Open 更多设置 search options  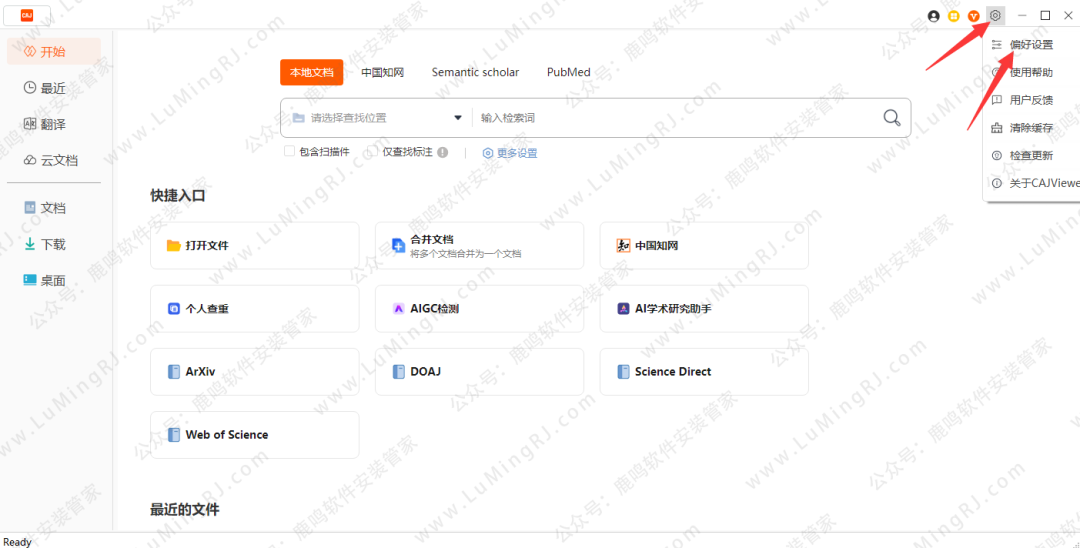tap(510, 153)
